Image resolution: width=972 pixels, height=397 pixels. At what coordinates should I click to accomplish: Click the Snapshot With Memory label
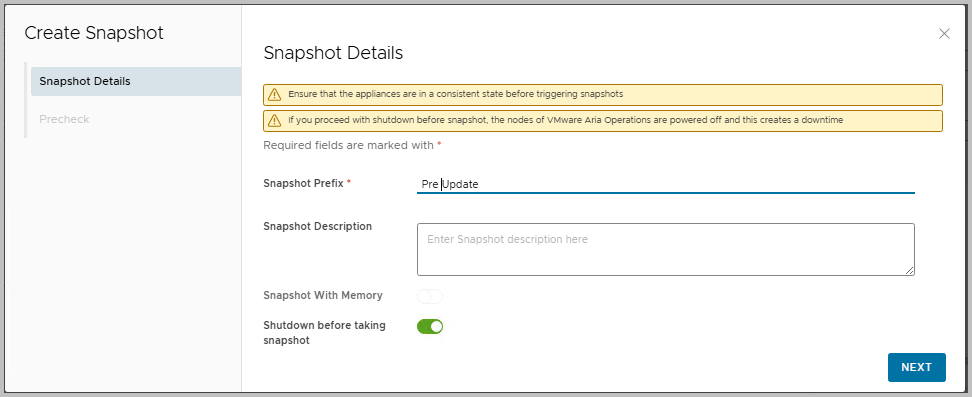point(323,295)
